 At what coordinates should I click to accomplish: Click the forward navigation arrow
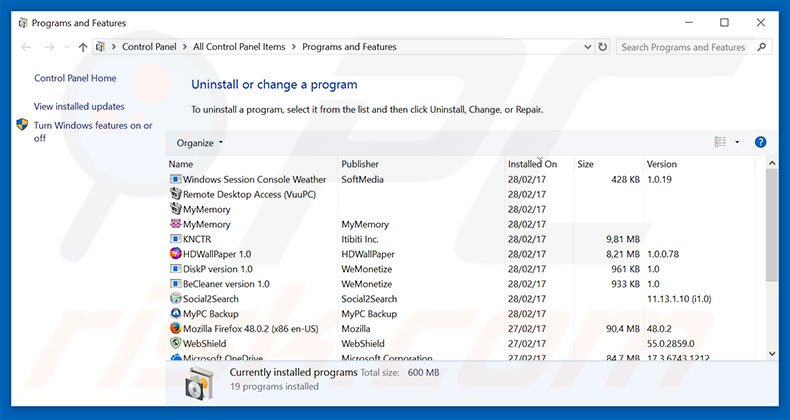coord(49,47)
